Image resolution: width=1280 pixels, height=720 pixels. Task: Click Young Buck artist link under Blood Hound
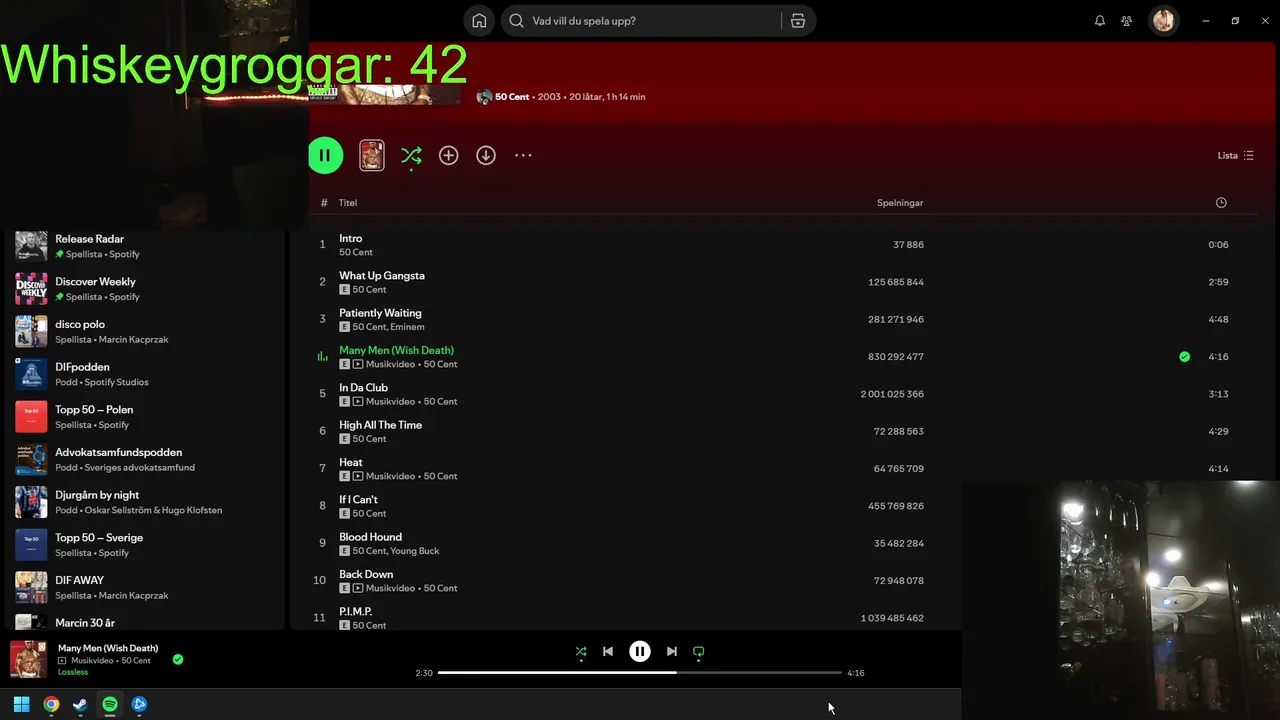point(415,551)
